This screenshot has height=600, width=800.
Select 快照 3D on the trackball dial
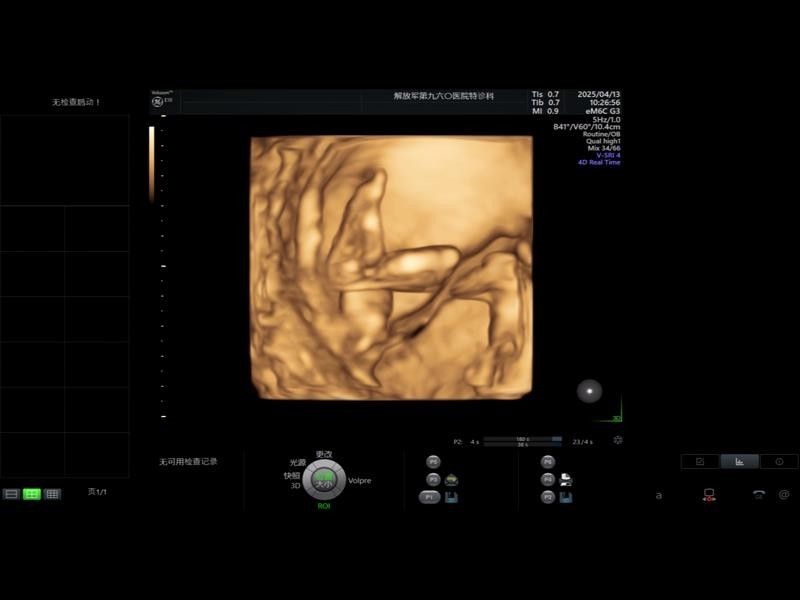click(x=292, y=480)
